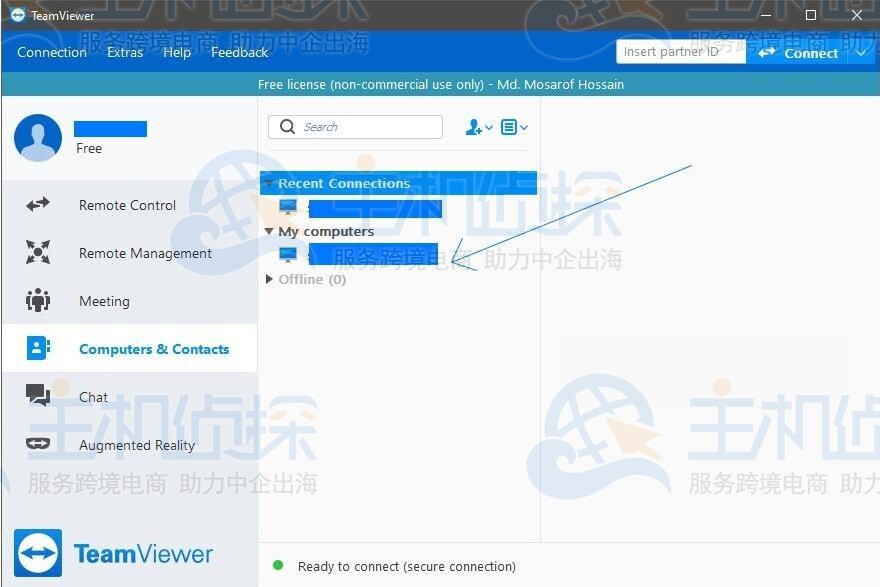
Task: Open the Chat section
Action: click(38, 396)
